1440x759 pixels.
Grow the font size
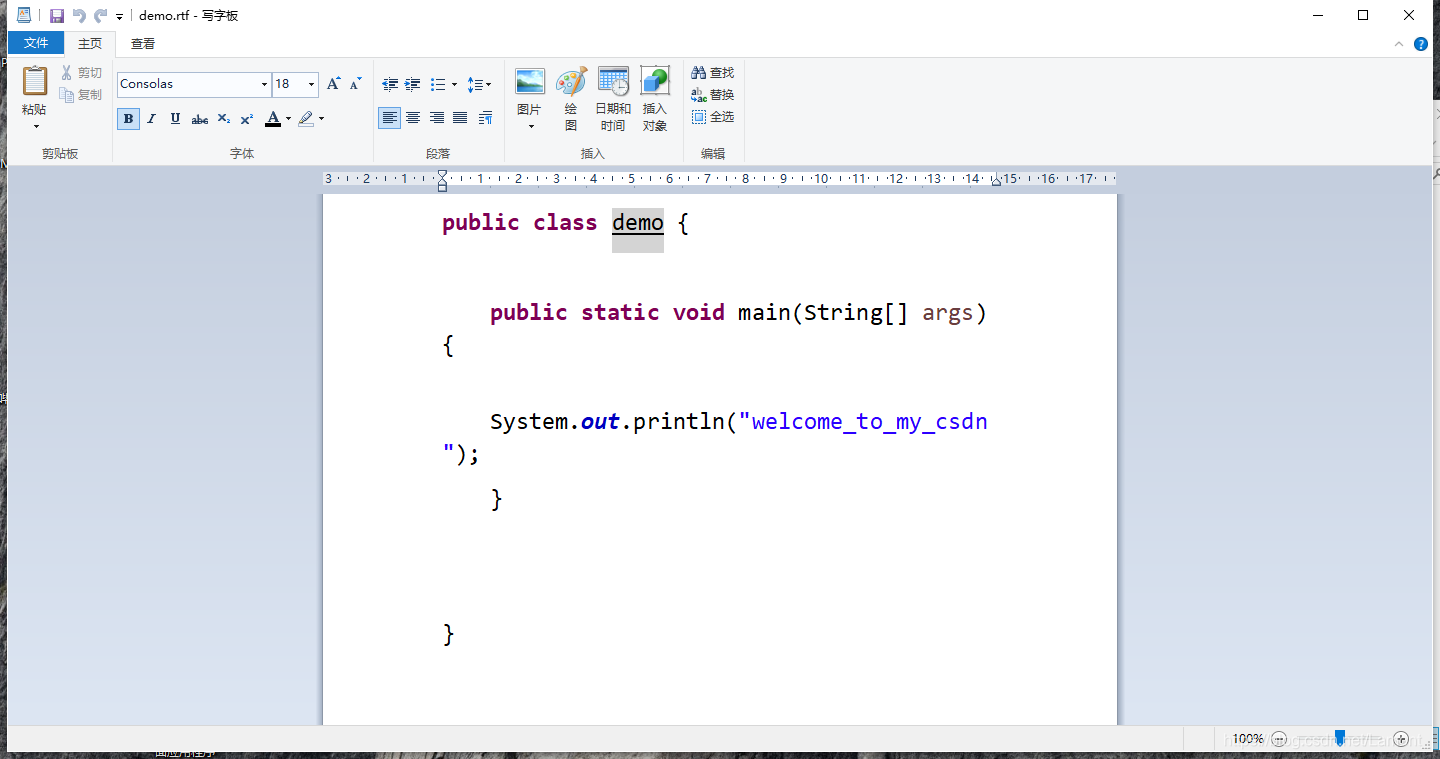(334, 84)
